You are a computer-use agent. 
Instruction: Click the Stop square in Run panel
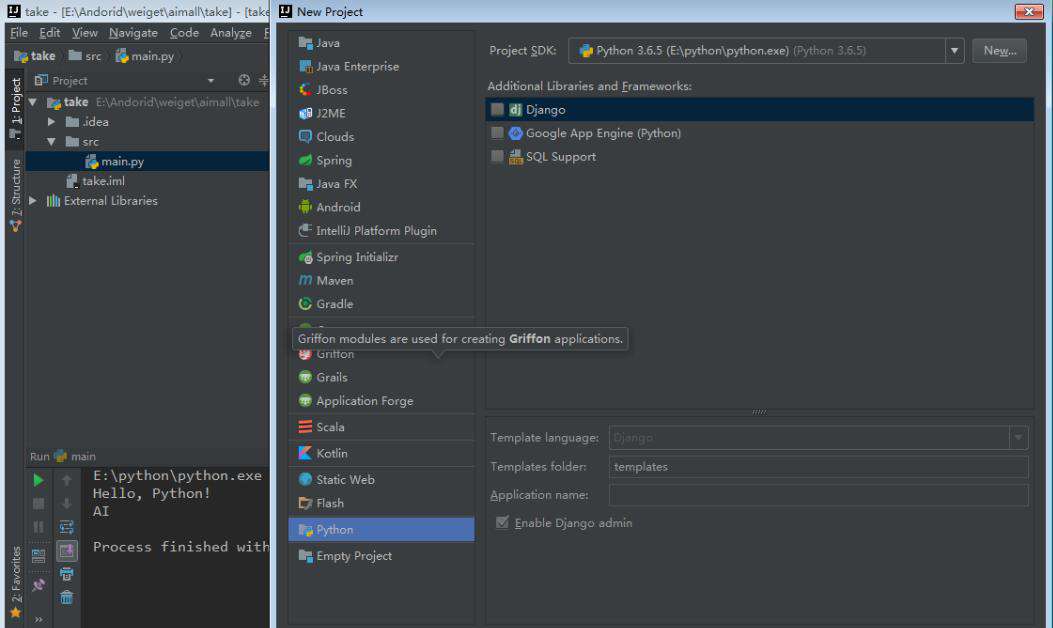[x=38, y=504]
